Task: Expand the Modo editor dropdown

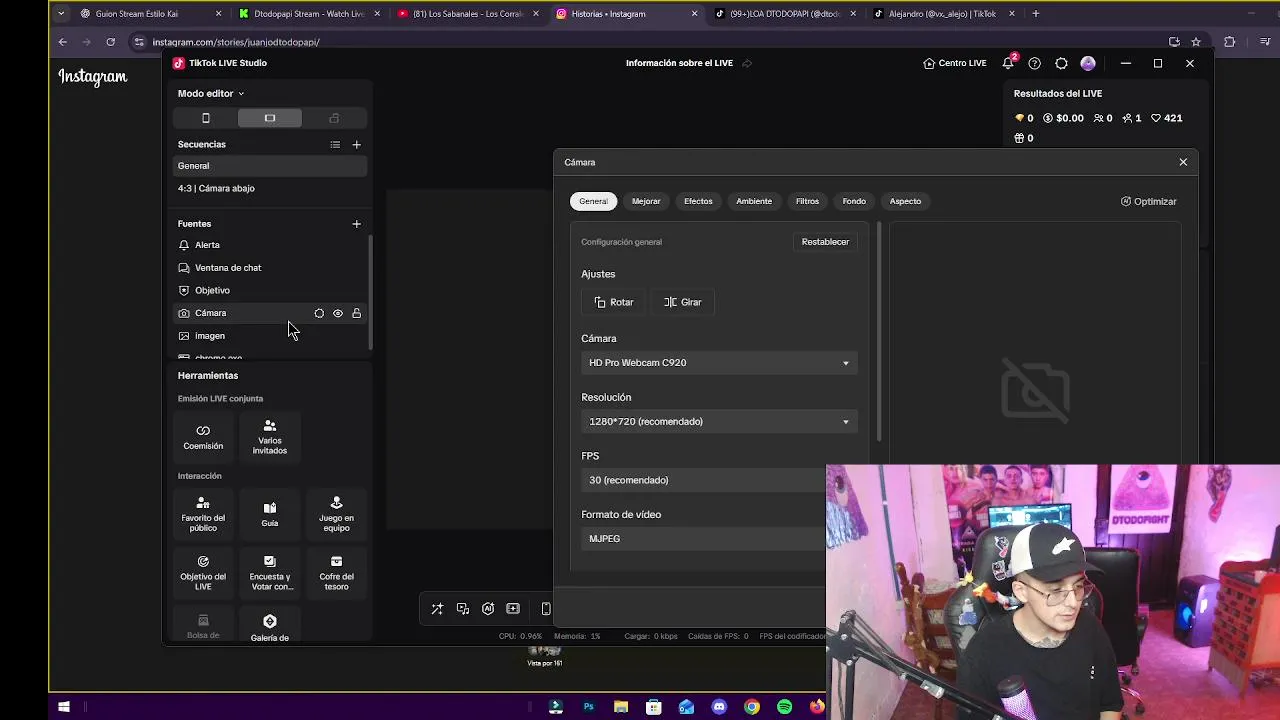Action: [211, 93]
